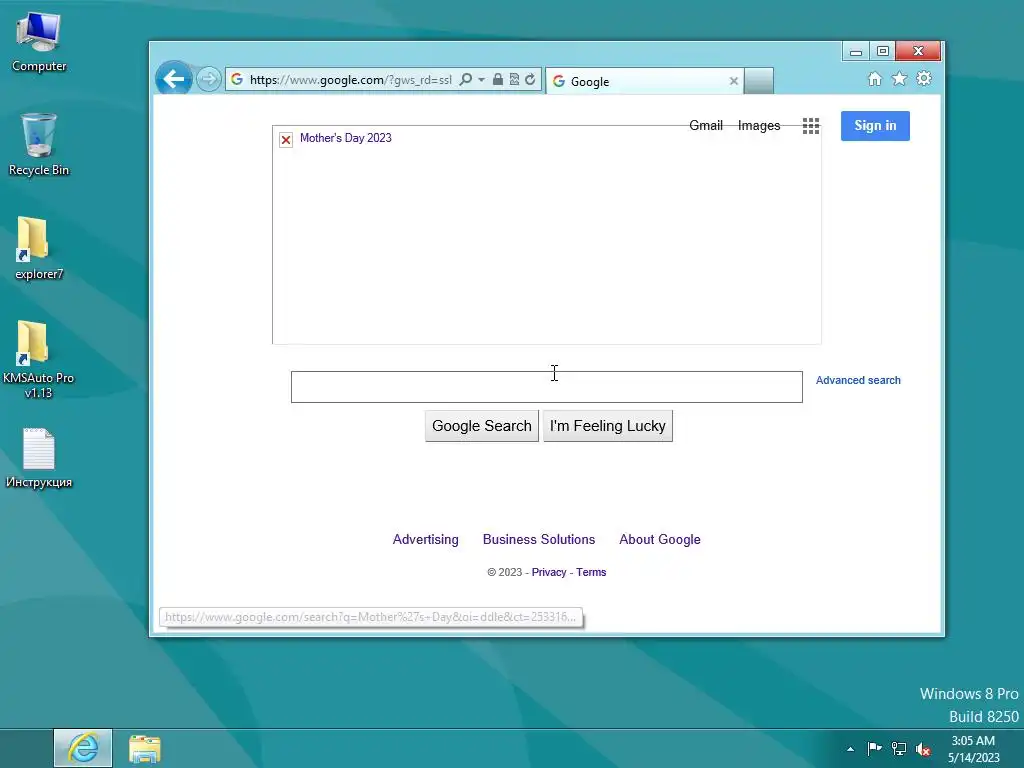Toggle the Compatibility View icon

pyautogui.click(x=515, y=80)
